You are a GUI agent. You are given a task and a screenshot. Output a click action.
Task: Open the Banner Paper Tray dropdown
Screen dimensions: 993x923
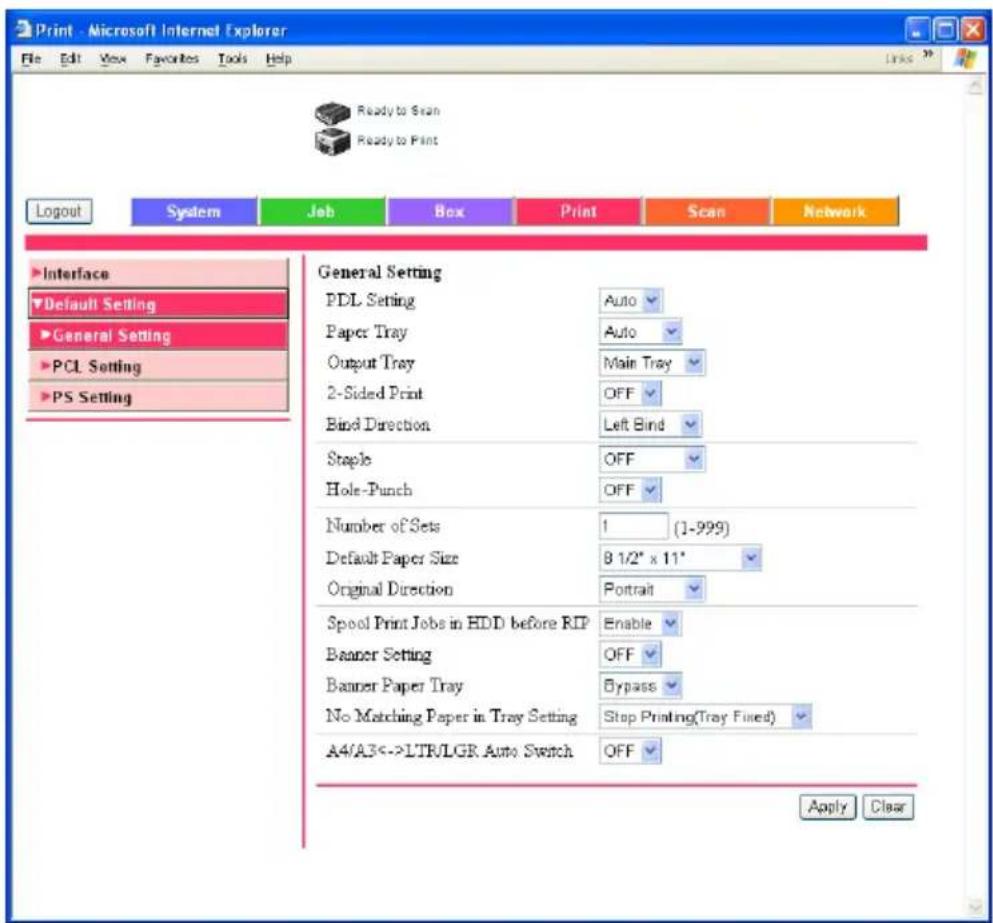click(x=640, y=685)
